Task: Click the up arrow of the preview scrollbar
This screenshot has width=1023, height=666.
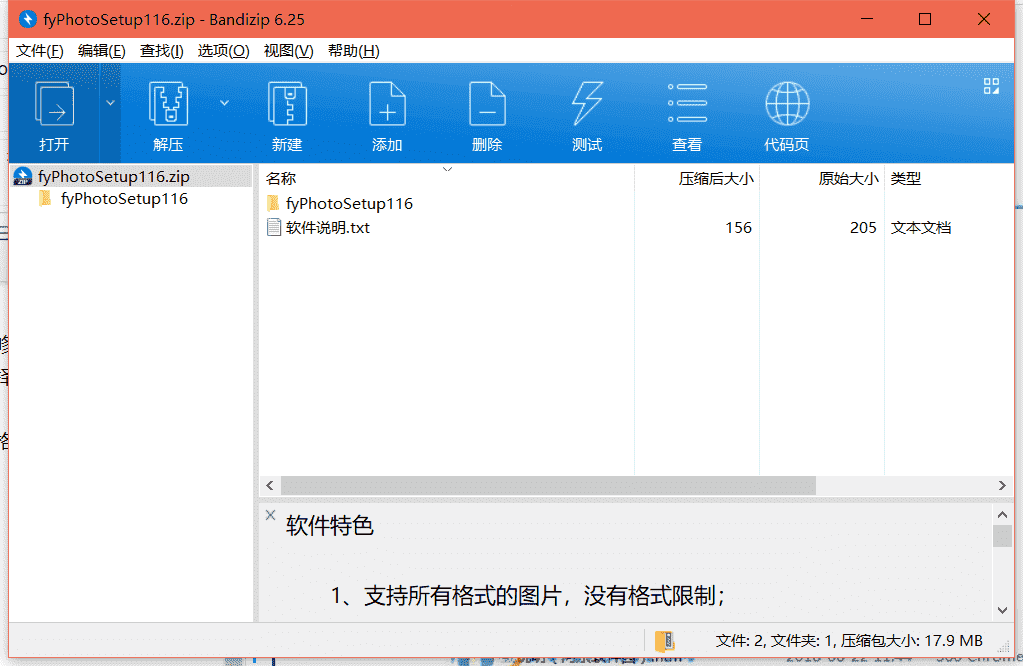Action: click(1002, 515)
